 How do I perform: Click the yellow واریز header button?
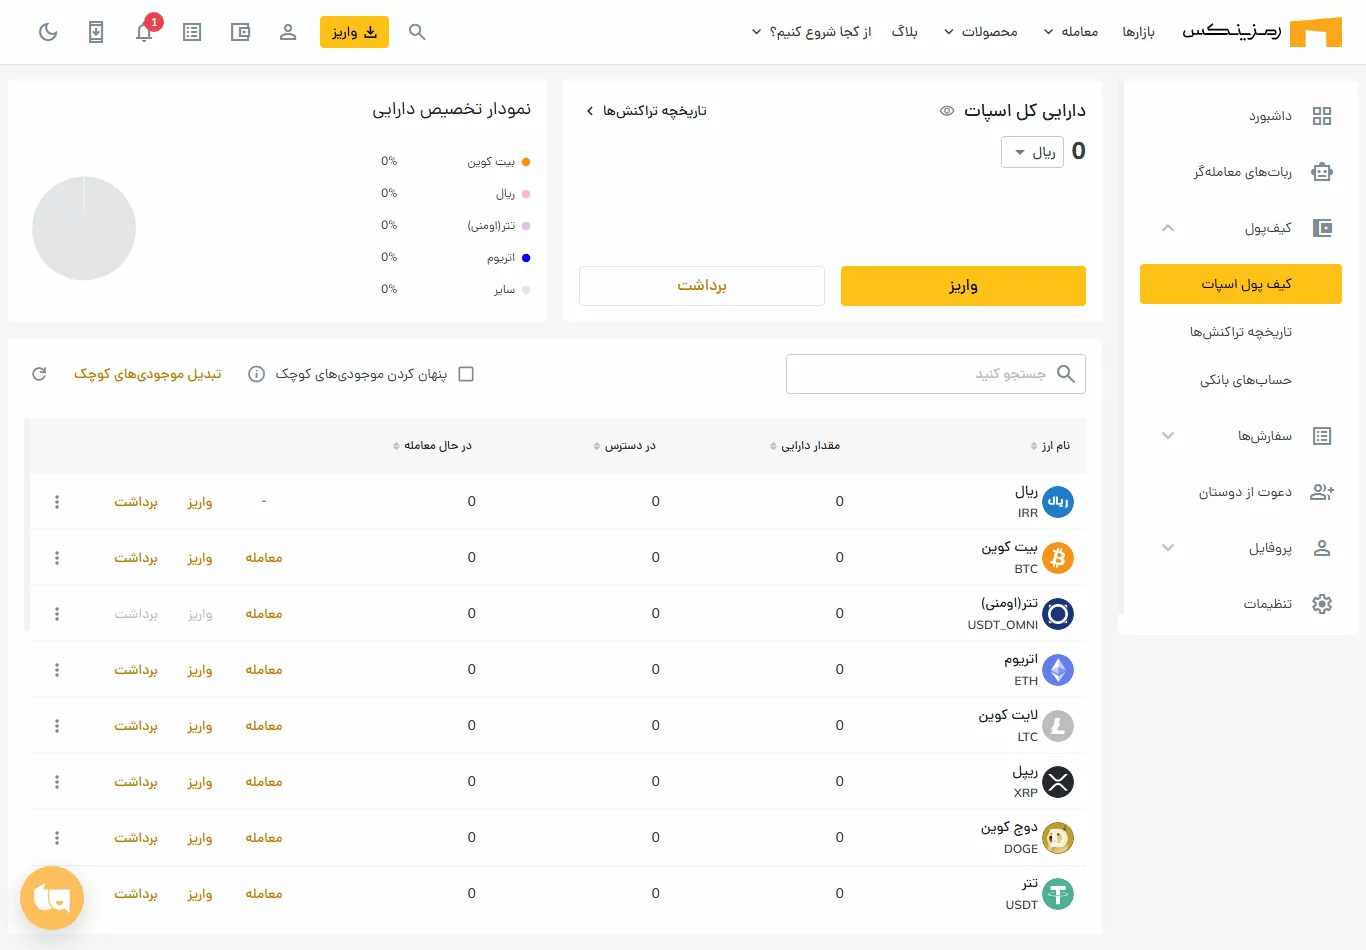click(x=354, y=32)
